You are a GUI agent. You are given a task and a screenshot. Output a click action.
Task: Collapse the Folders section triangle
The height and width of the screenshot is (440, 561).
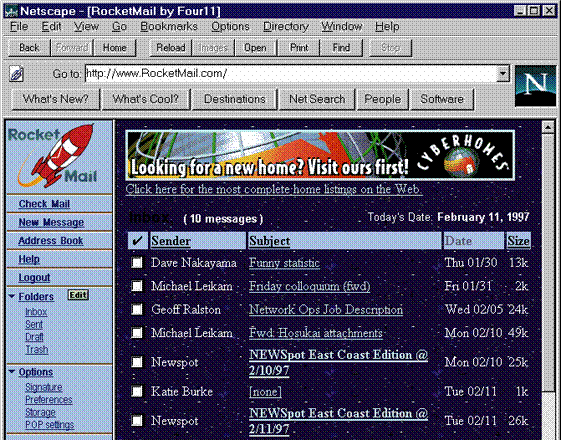(12, 297)
